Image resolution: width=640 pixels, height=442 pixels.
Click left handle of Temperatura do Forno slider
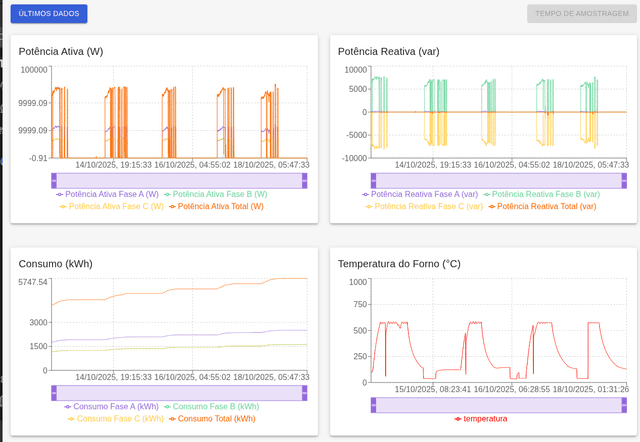click(373, 405)
